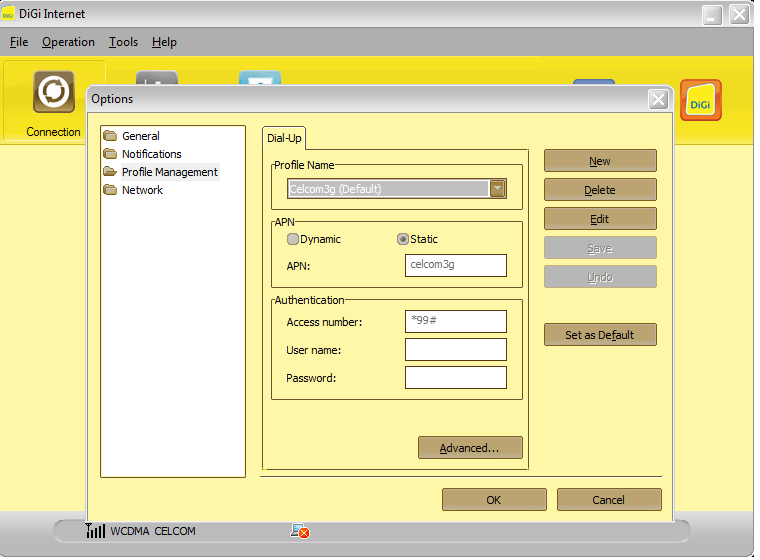Open the Help menu
This screenshot has height=560, width=760.
click(x=164, y=42)
